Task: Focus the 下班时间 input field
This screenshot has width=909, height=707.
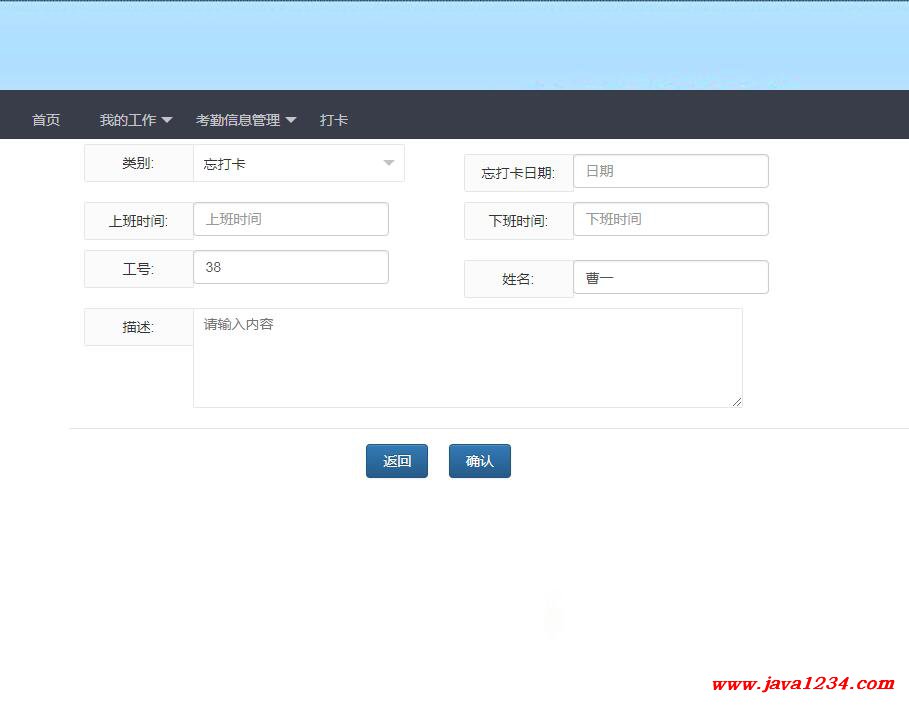Action: [671, 219]
